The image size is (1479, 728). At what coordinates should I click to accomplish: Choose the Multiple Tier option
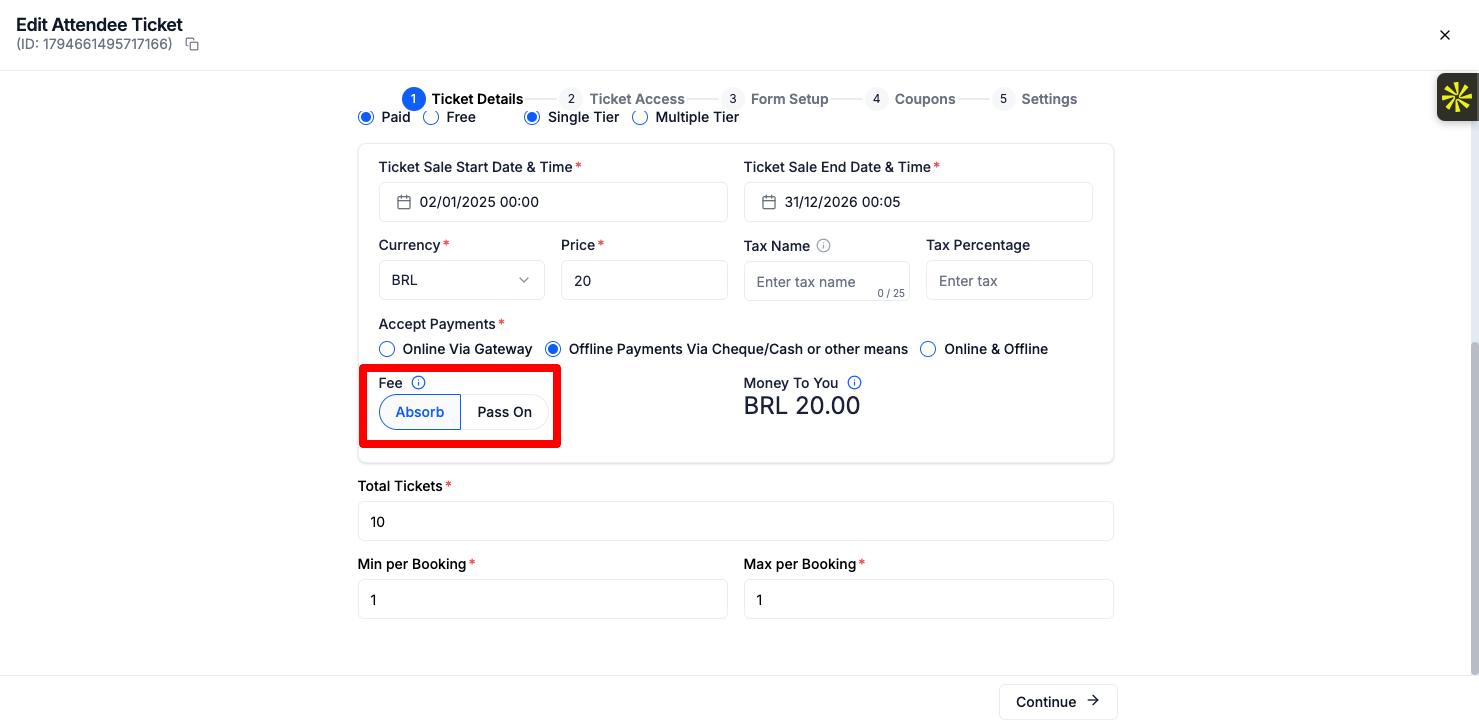click(640, 117)
